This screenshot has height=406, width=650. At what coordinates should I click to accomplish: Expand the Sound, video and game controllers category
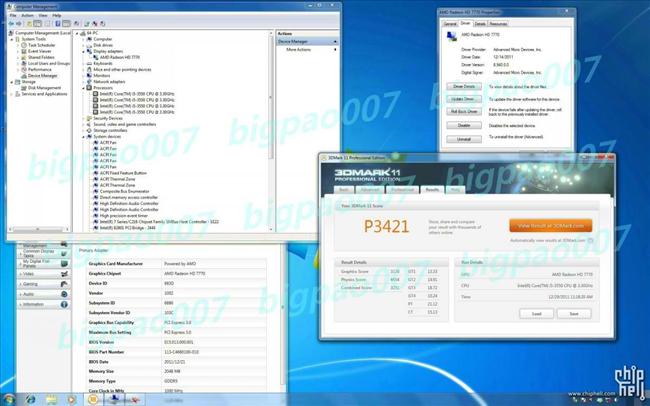point(83,124)
